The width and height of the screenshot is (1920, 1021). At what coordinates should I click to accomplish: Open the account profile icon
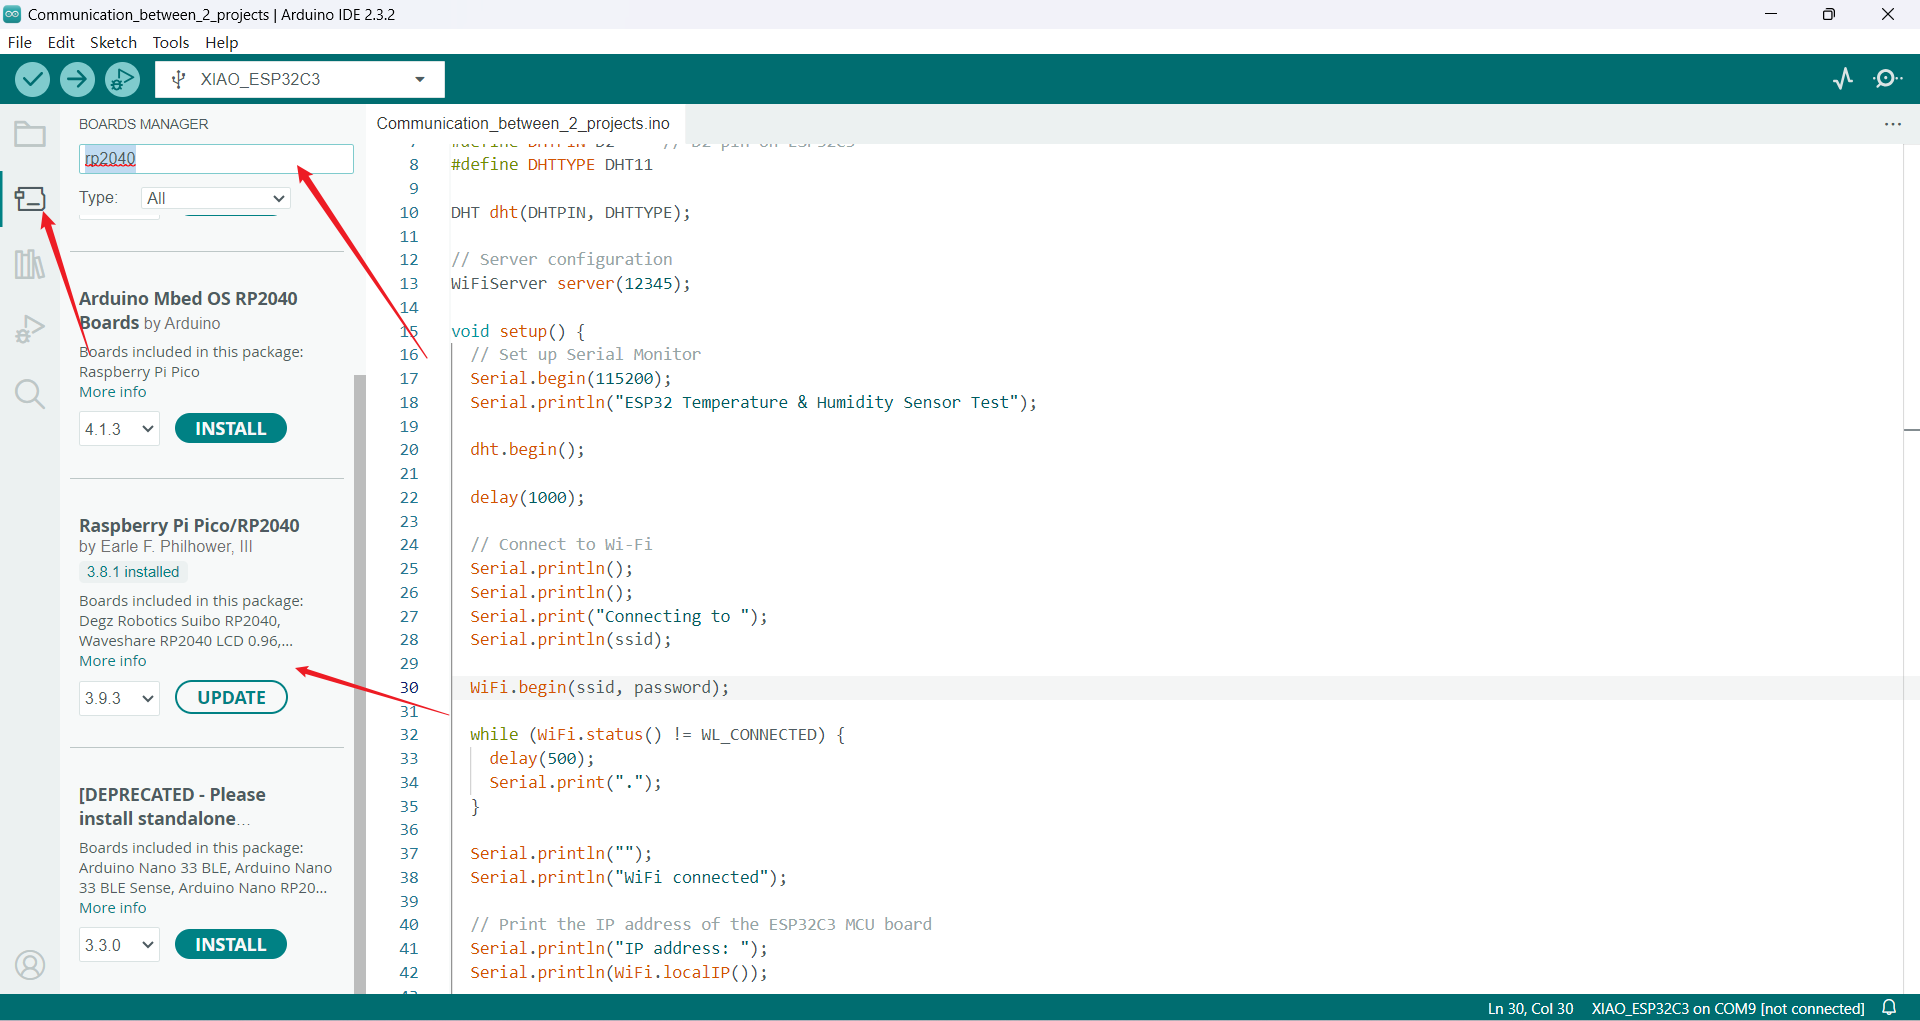30,965
